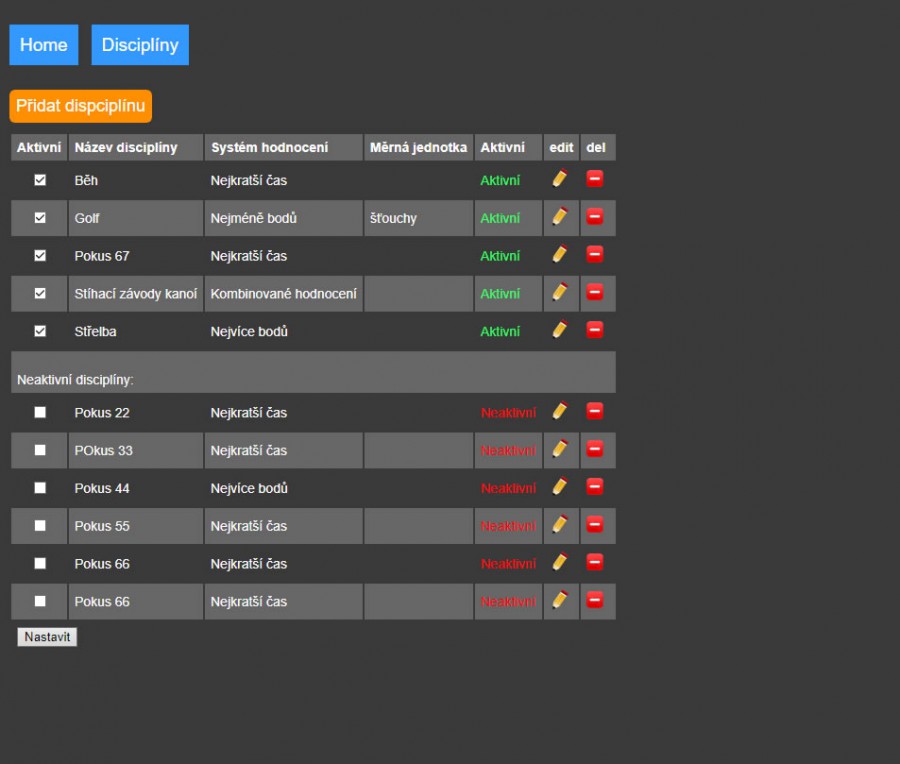Click delete icon for Pokus 44
Viewport: 900px width, 764px height.
point(594,487)
